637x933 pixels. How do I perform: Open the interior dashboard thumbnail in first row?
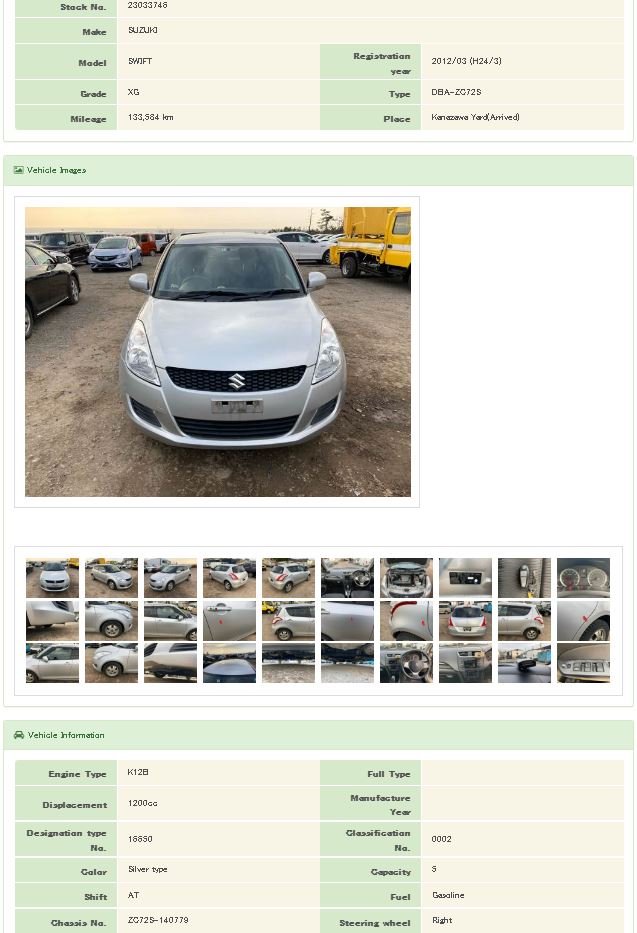click(347, 578)
